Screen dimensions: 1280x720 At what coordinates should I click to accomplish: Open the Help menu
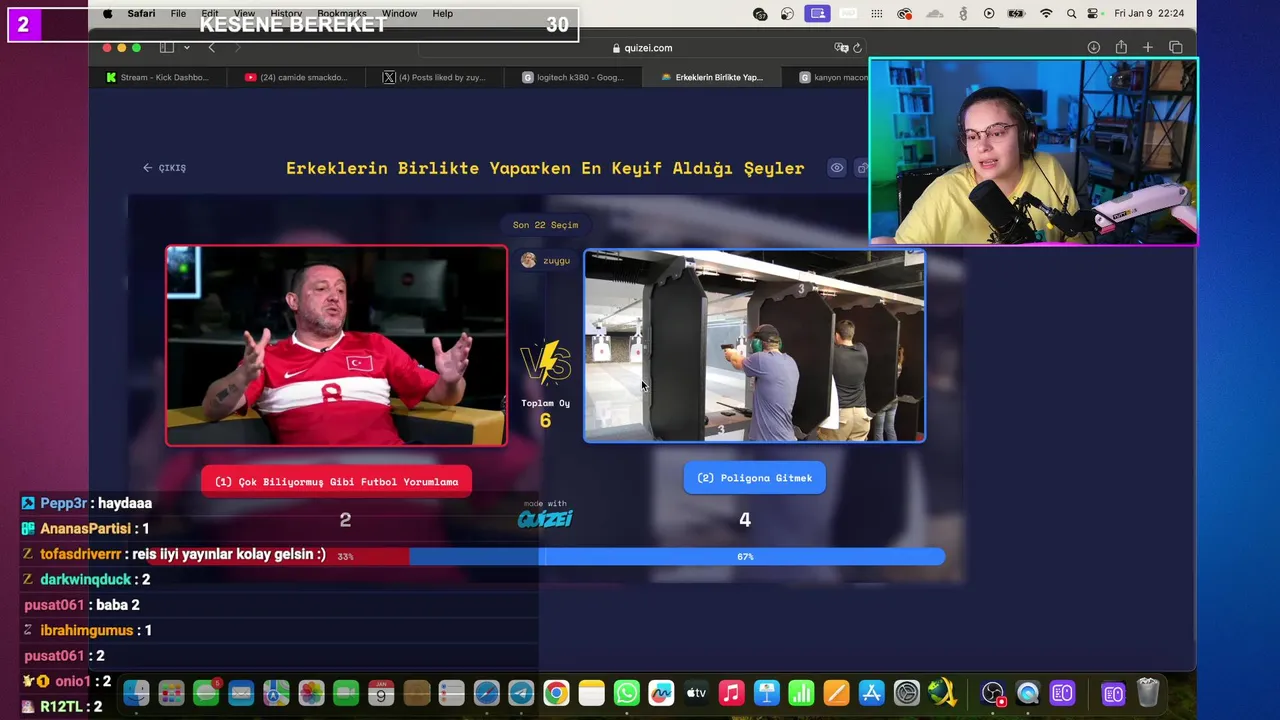[x=443, y=14]
